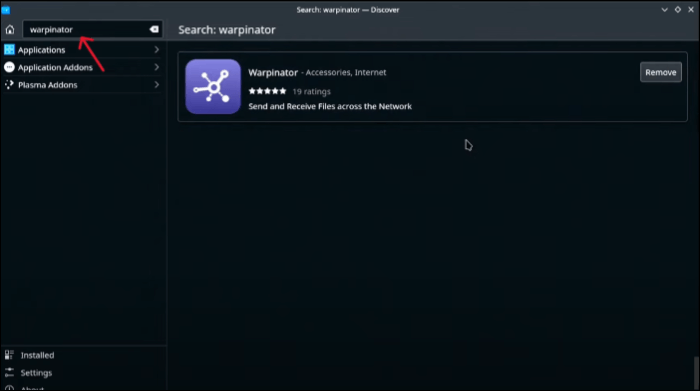This screenshot has height=391, width=700.
Task: Click the results list vertical scrollbar
Action: (696, 373)
